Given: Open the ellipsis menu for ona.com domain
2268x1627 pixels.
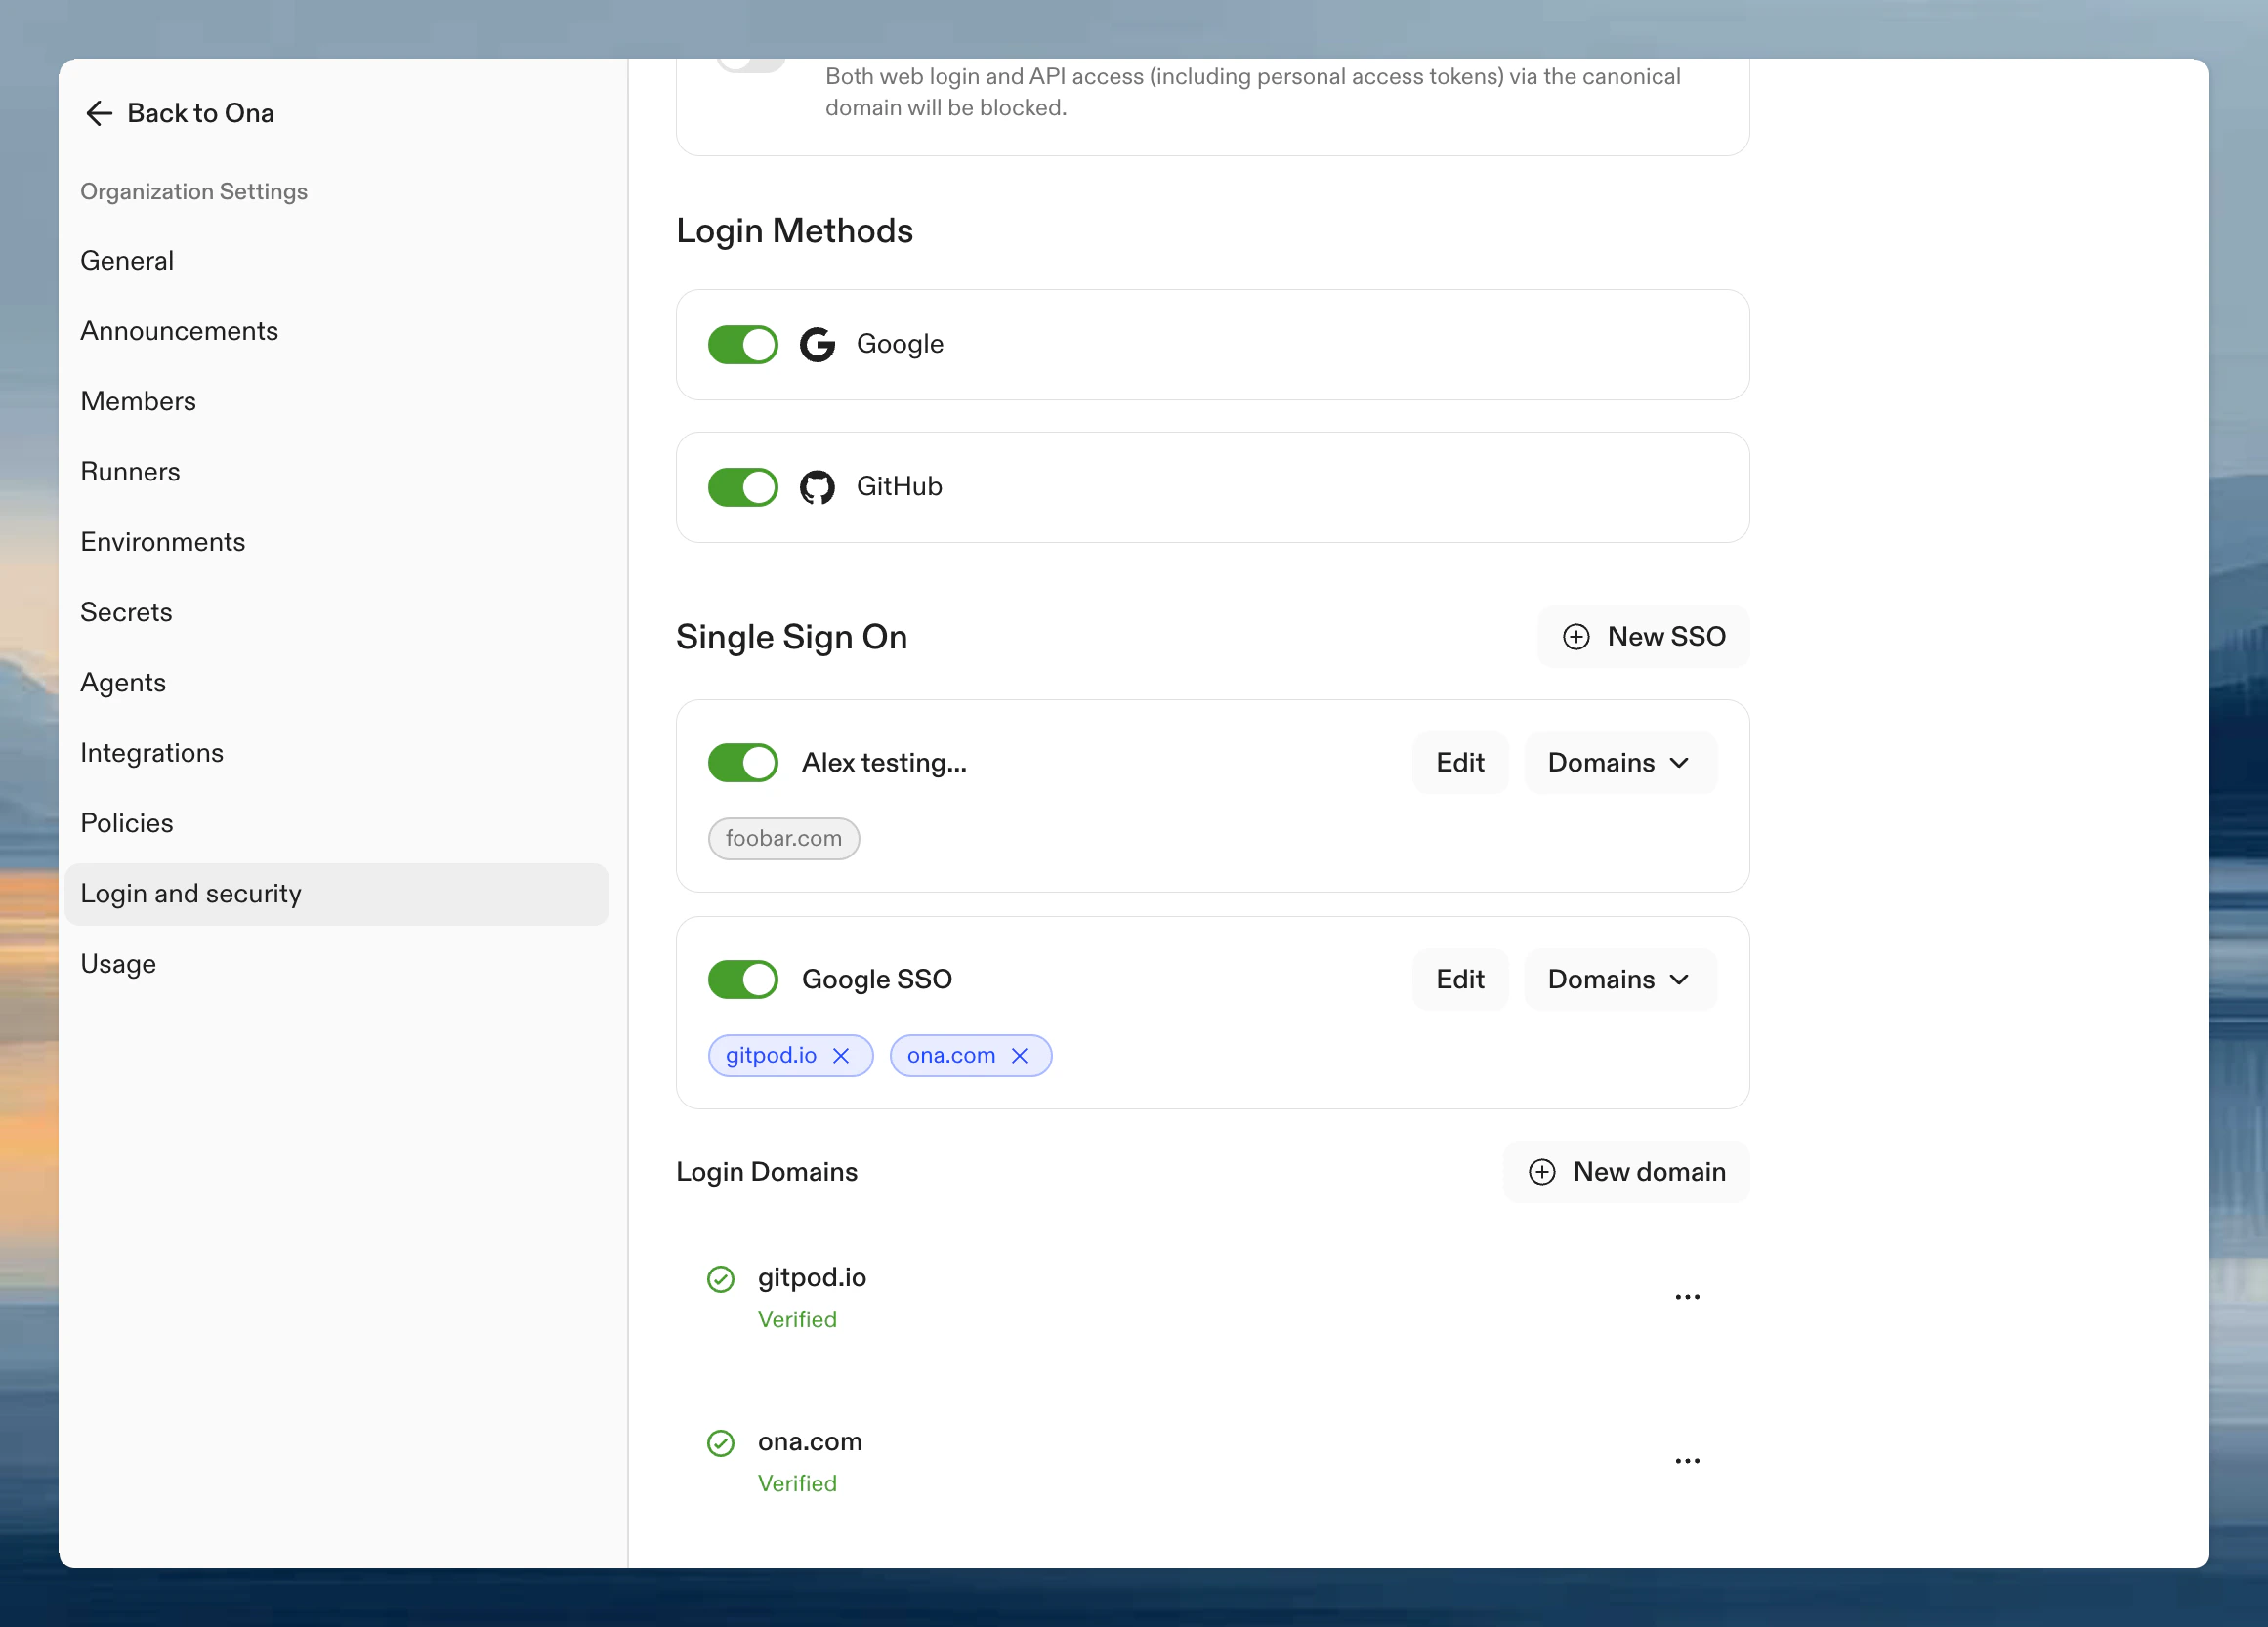Looking at the screenshot, I should coord(1687,1460).
